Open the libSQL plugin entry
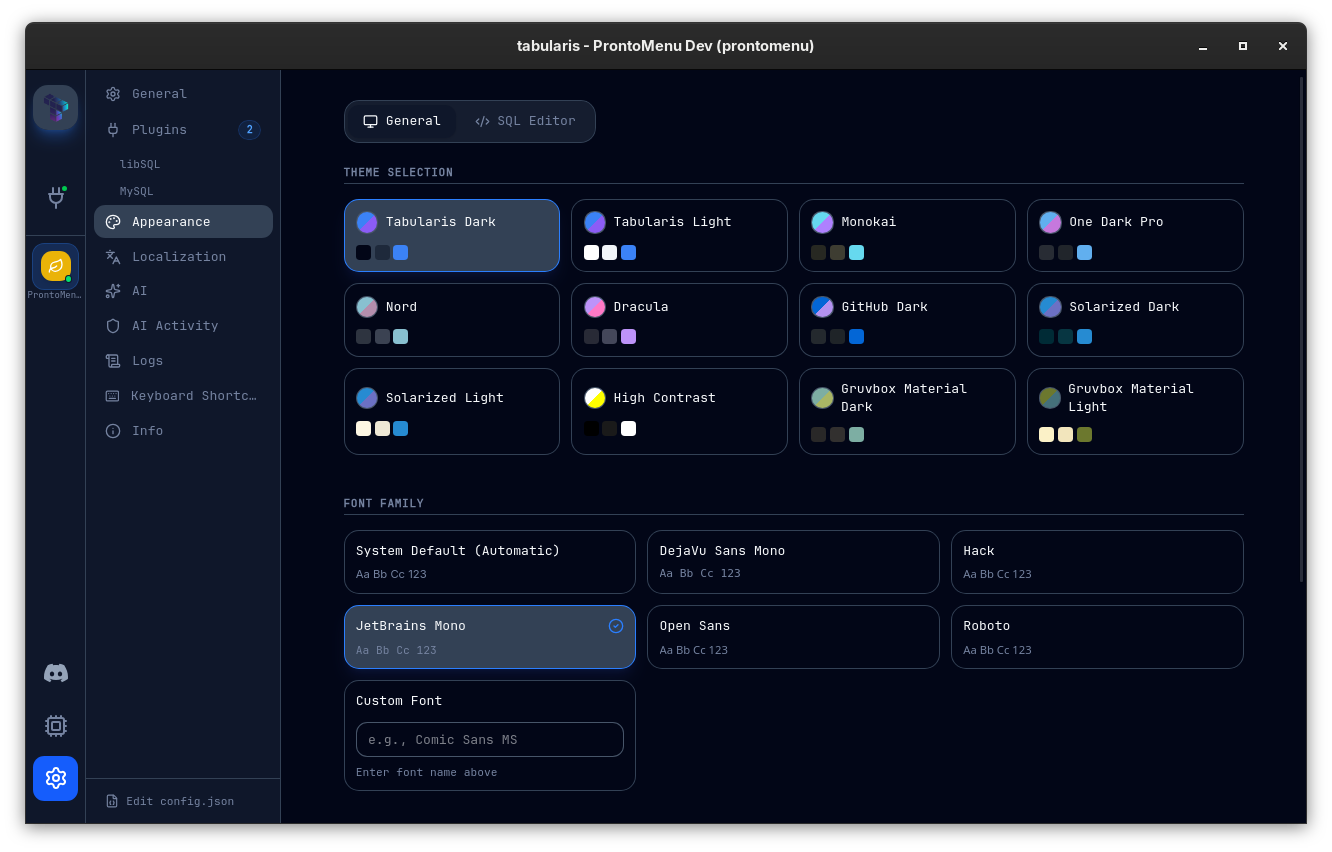1332x852 pixels. (x=140, y=164)
